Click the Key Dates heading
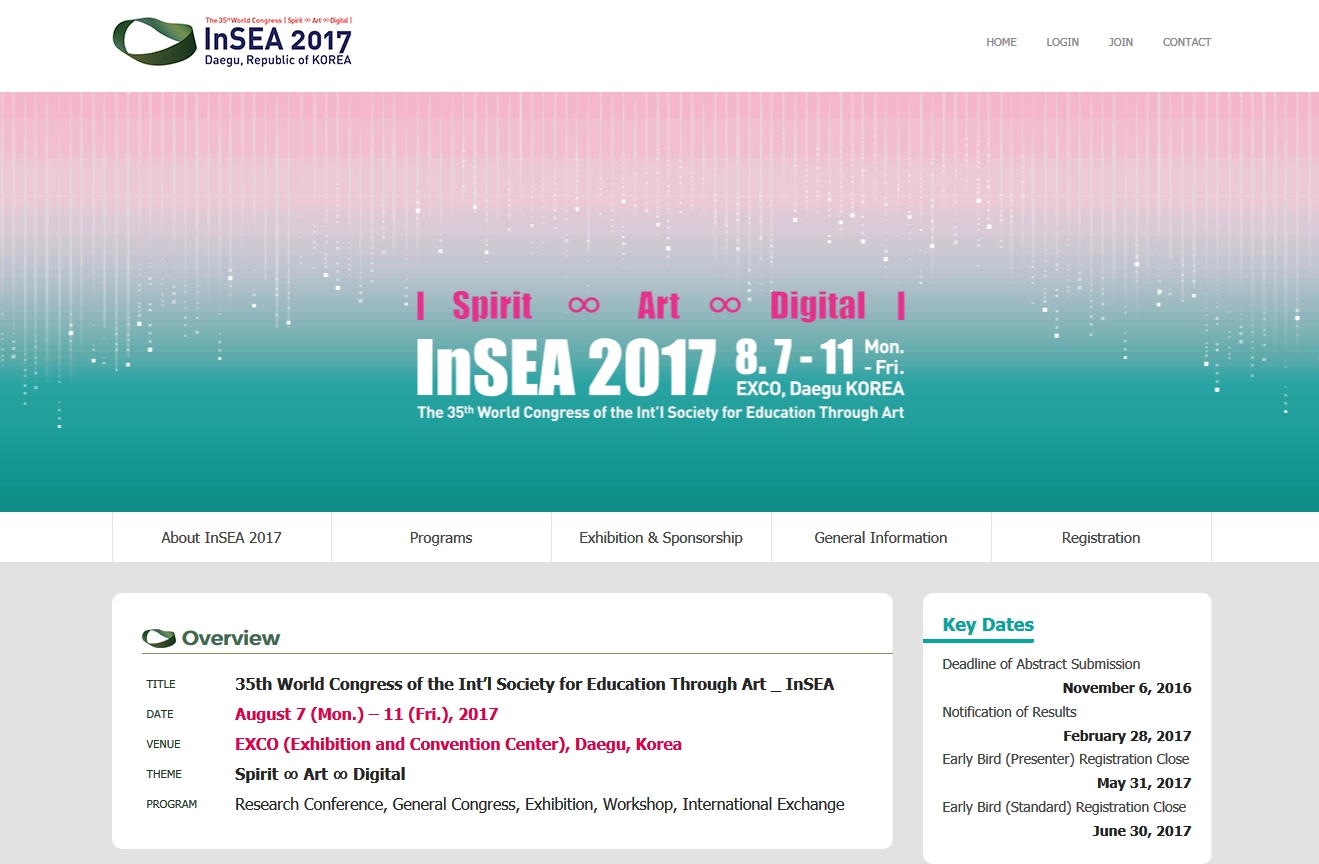The image size is (1319, 864). tap(988, 625)
